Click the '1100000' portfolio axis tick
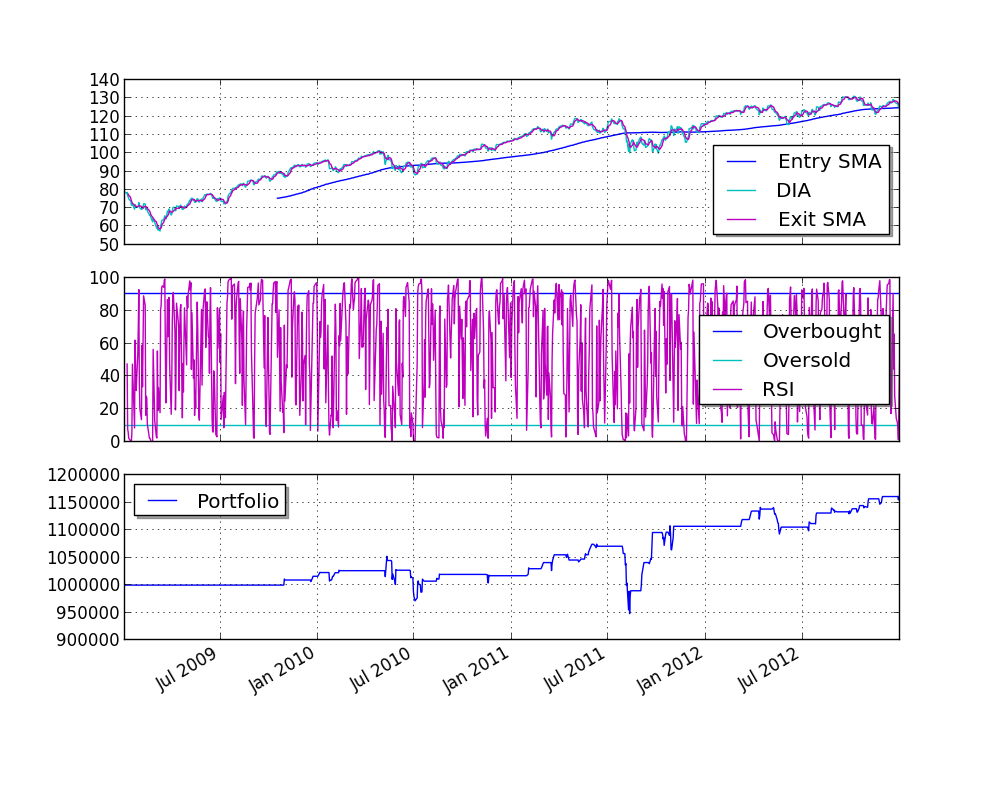Viewport: 1000px width, 800px height. [x=84, y=530]
